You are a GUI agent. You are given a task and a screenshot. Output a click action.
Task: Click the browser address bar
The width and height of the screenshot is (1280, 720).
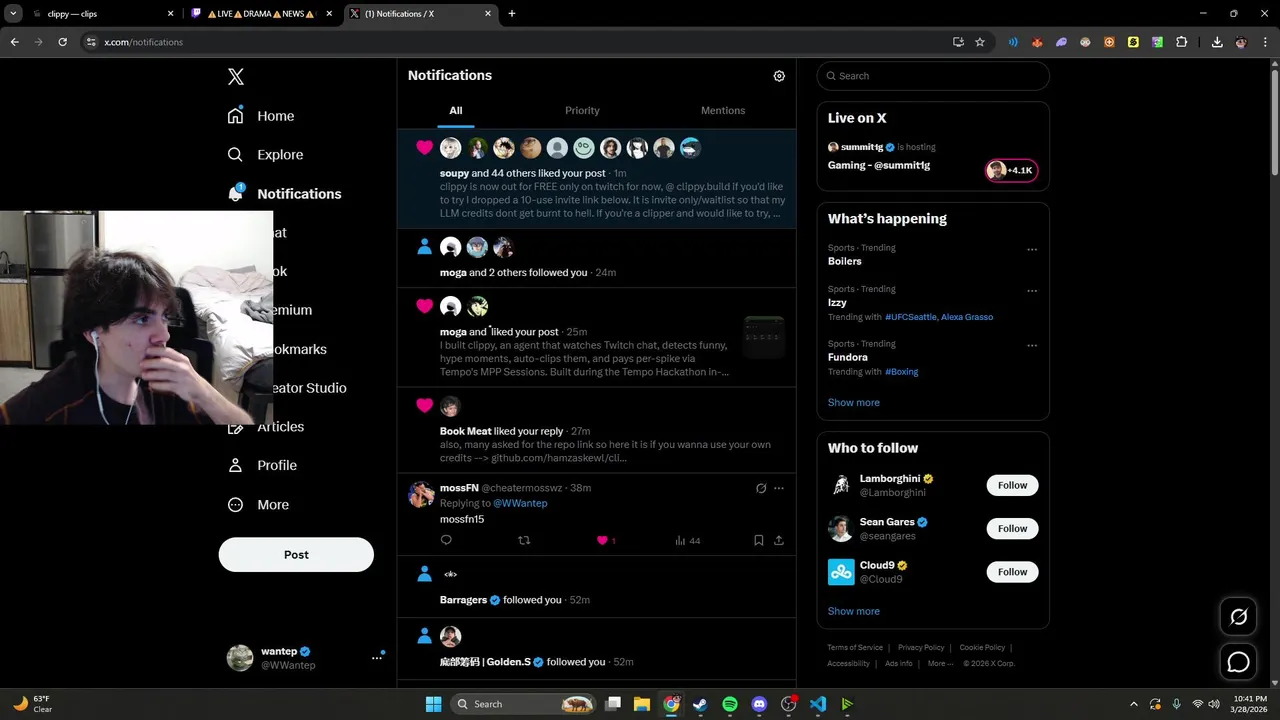click(x=515, y=42)
